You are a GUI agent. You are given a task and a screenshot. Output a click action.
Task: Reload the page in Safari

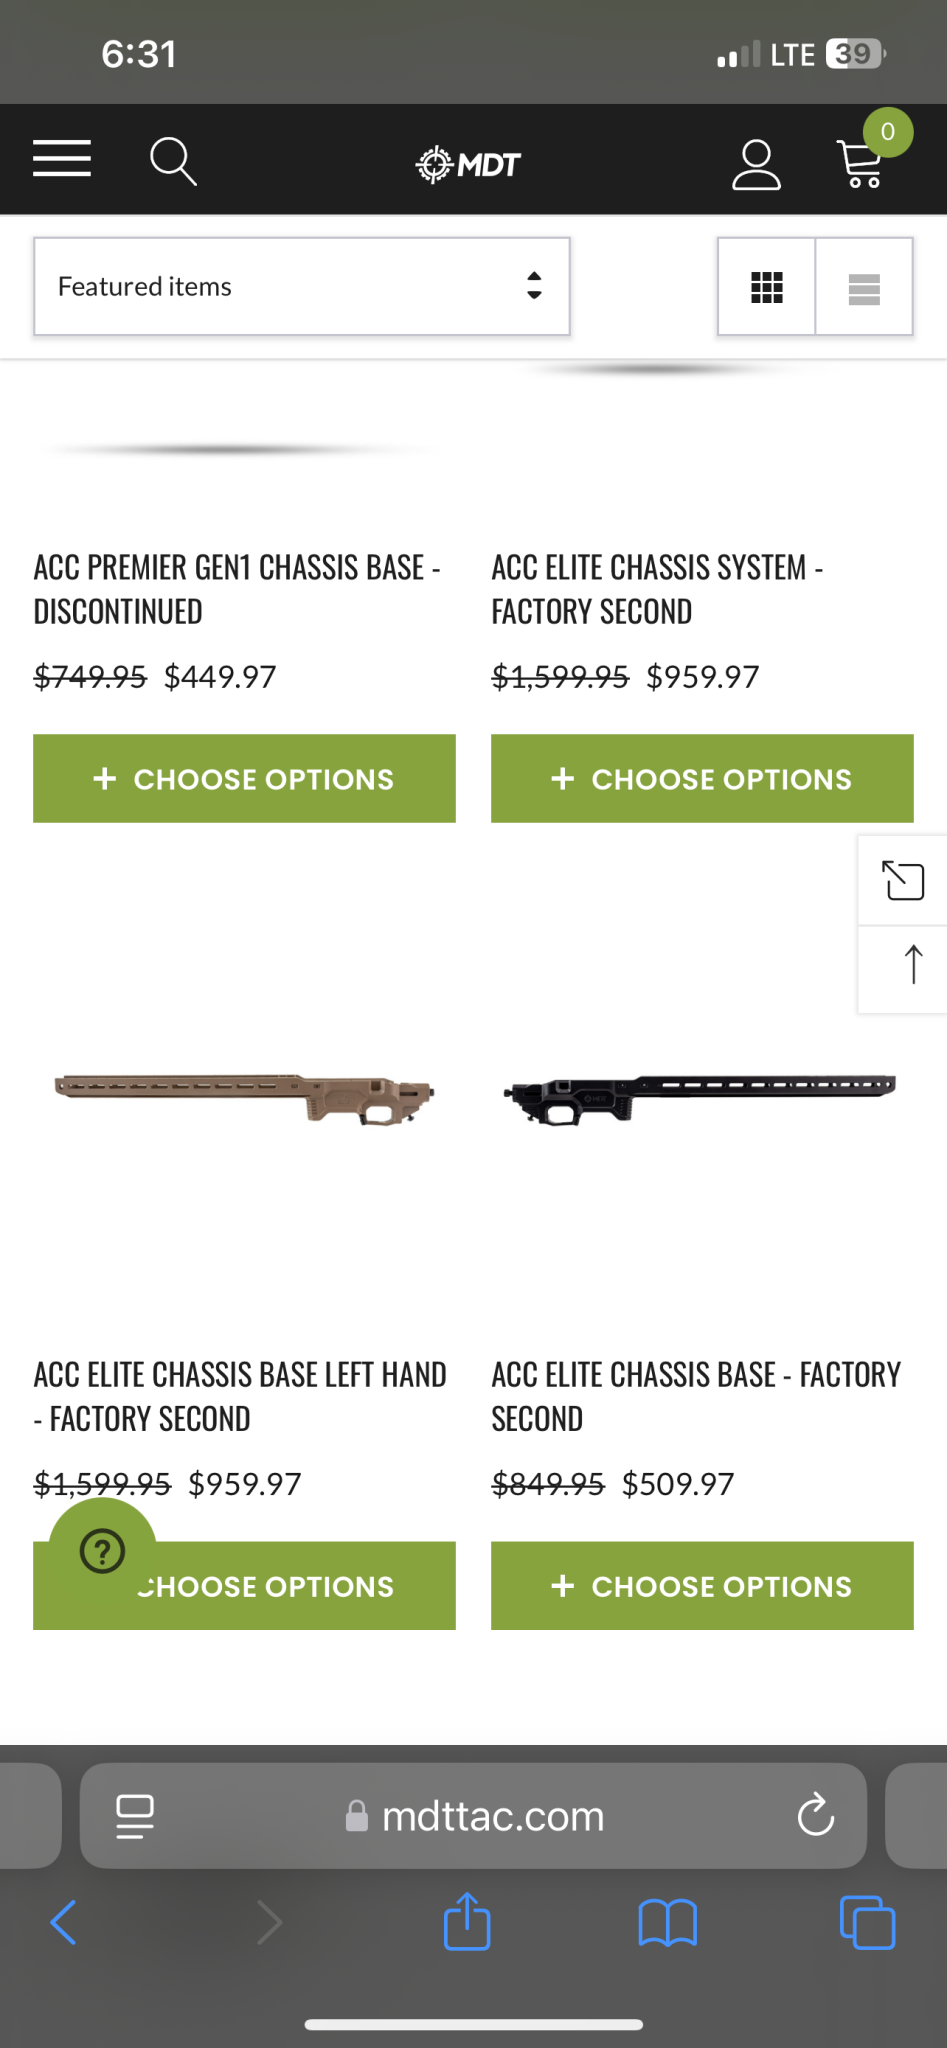815,1815
